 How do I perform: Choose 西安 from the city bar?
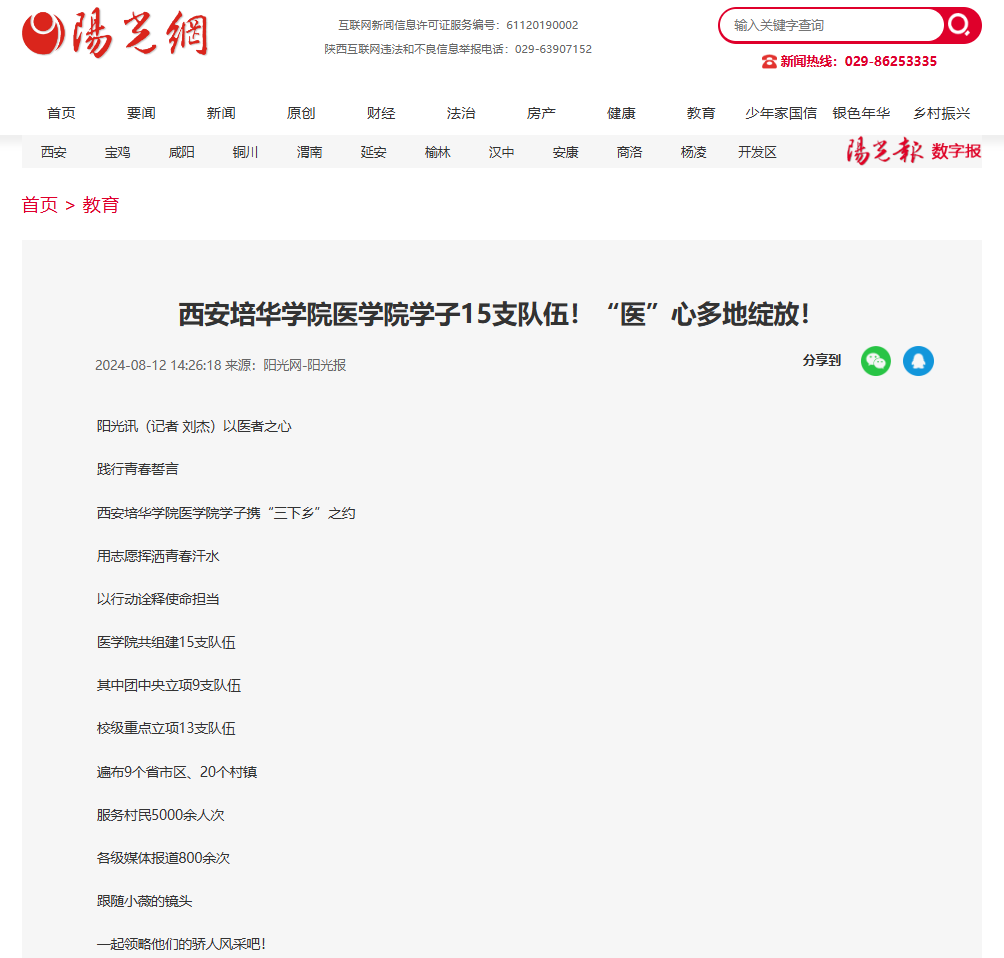54,152
